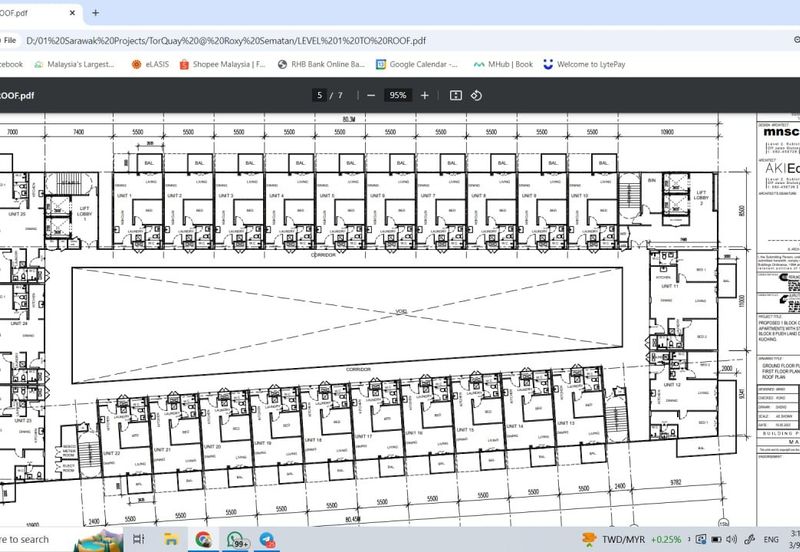800x552 pixels.
Task: Open Chrome from the taskbar
Action: click(204, 539)
